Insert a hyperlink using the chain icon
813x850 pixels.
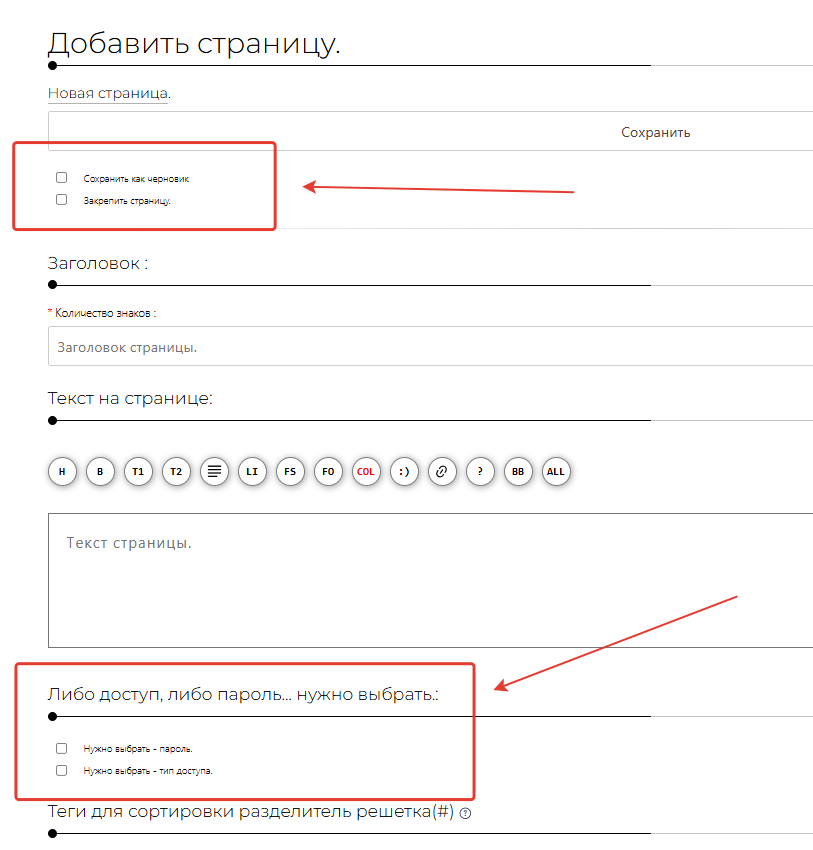(x=442, y=471)
